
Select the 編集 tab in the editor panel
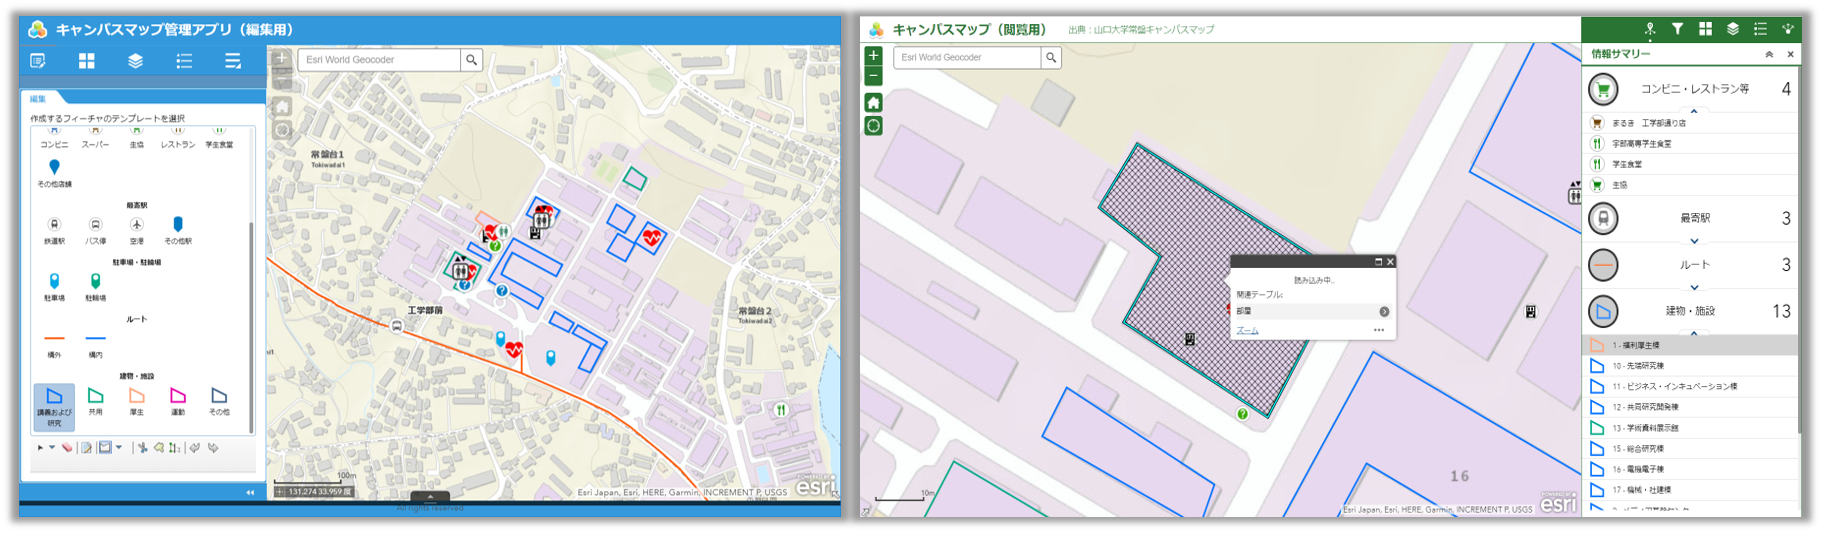[38, 98]
